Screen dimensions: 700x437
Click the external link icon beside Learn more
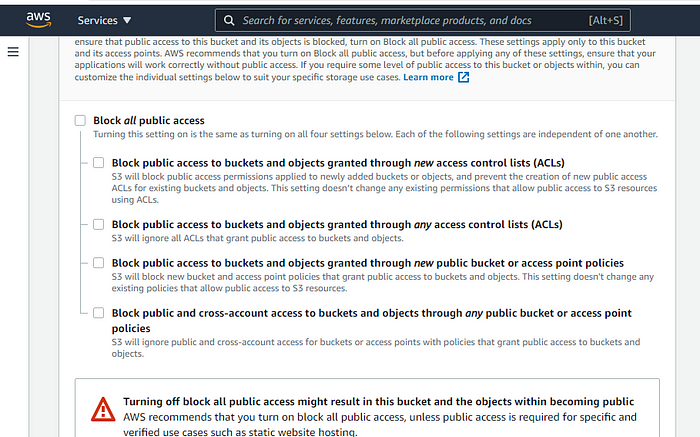pyautogui.click(x=463, y=77)
